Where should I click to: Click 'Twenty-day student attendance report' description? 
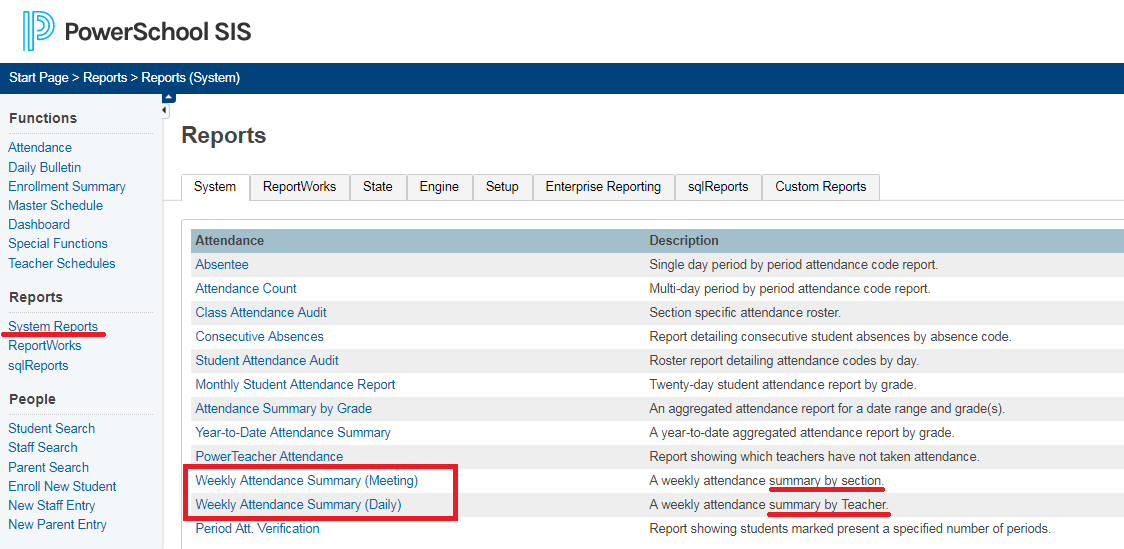pos(783,384)
